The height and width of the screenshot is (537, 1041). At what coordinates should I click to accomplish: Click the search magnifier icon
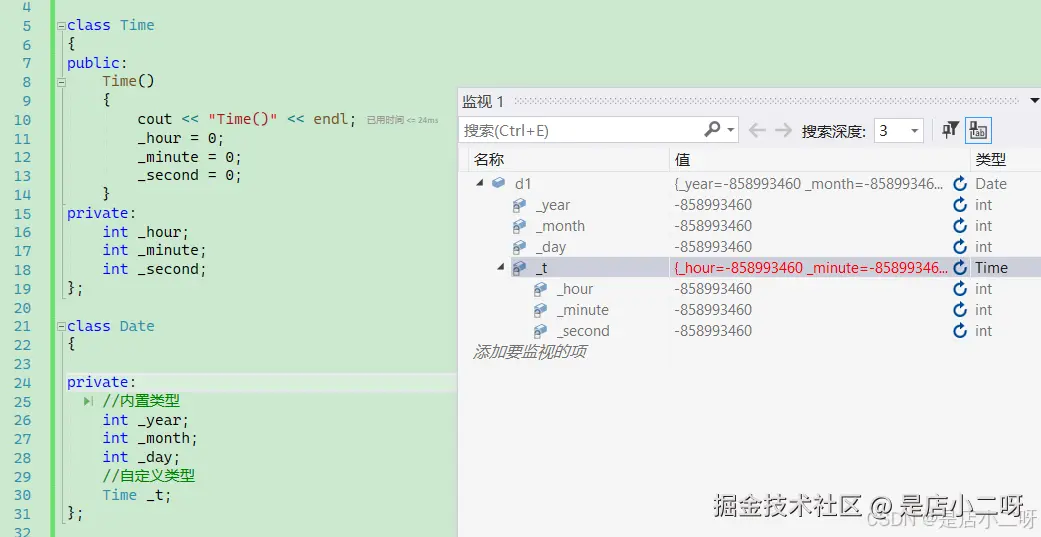(712, 129)
